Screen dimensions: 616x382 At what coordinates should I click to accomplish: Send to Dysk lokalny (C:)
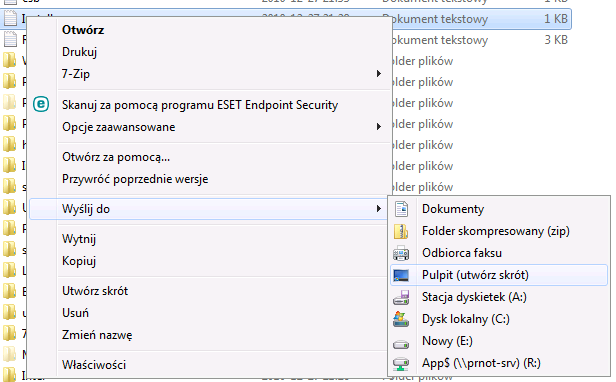coord(499,319)
